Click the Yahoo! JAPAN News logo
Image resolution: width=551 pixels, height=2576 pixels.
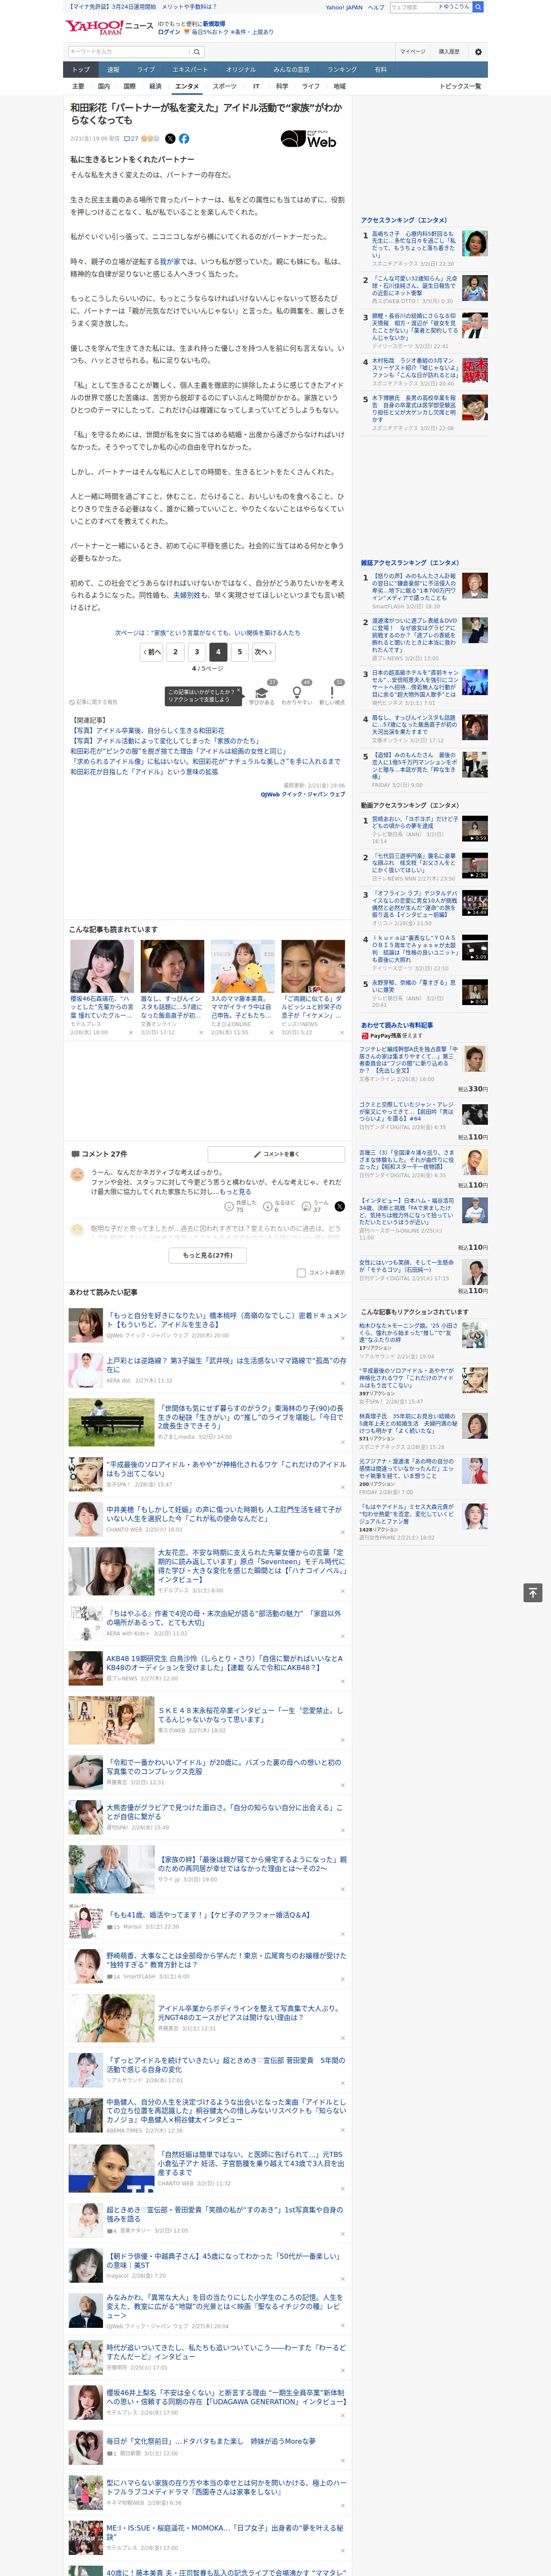coord(110,27)
